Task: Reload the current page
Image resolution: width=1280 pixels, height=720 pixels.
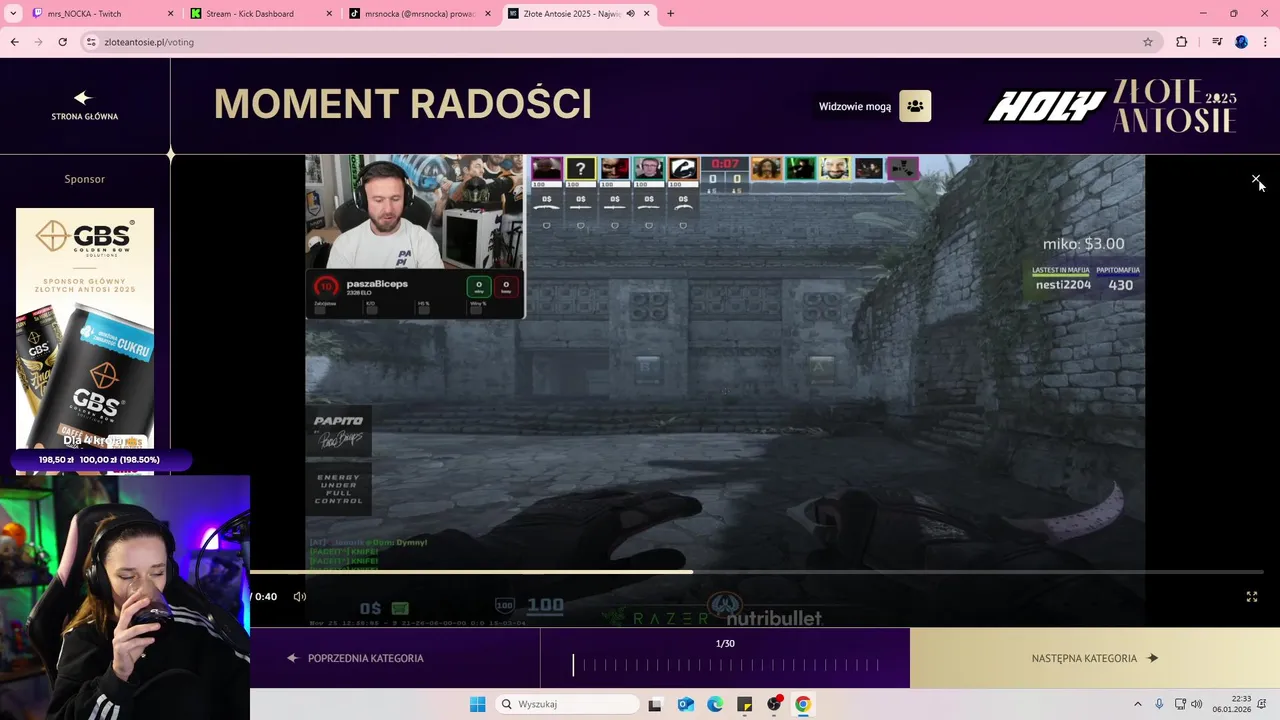Action: [62, 42]
